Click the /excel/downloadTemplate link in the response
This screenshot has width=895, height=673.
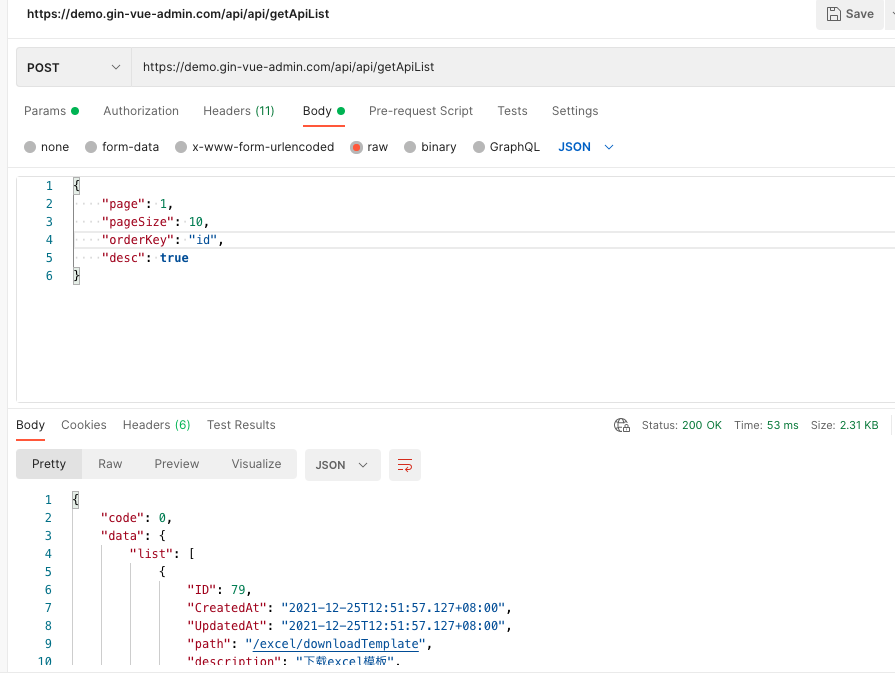tap(335, 643)
